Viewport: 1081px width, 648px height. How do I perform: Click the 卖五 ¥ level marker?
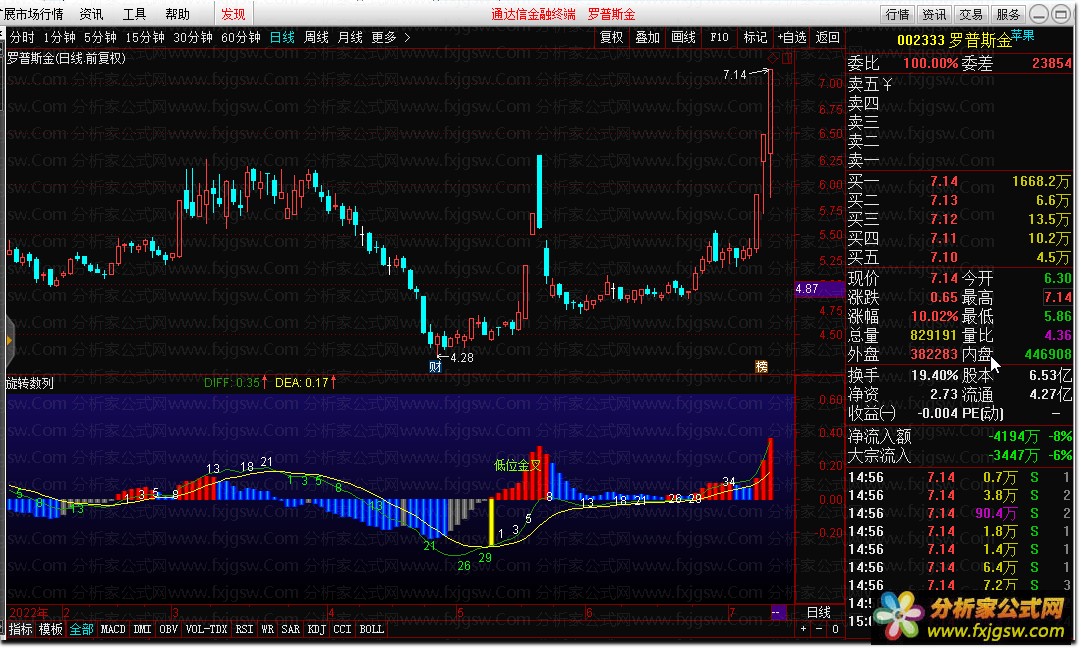pyautogui.click(x=870, y=84)
